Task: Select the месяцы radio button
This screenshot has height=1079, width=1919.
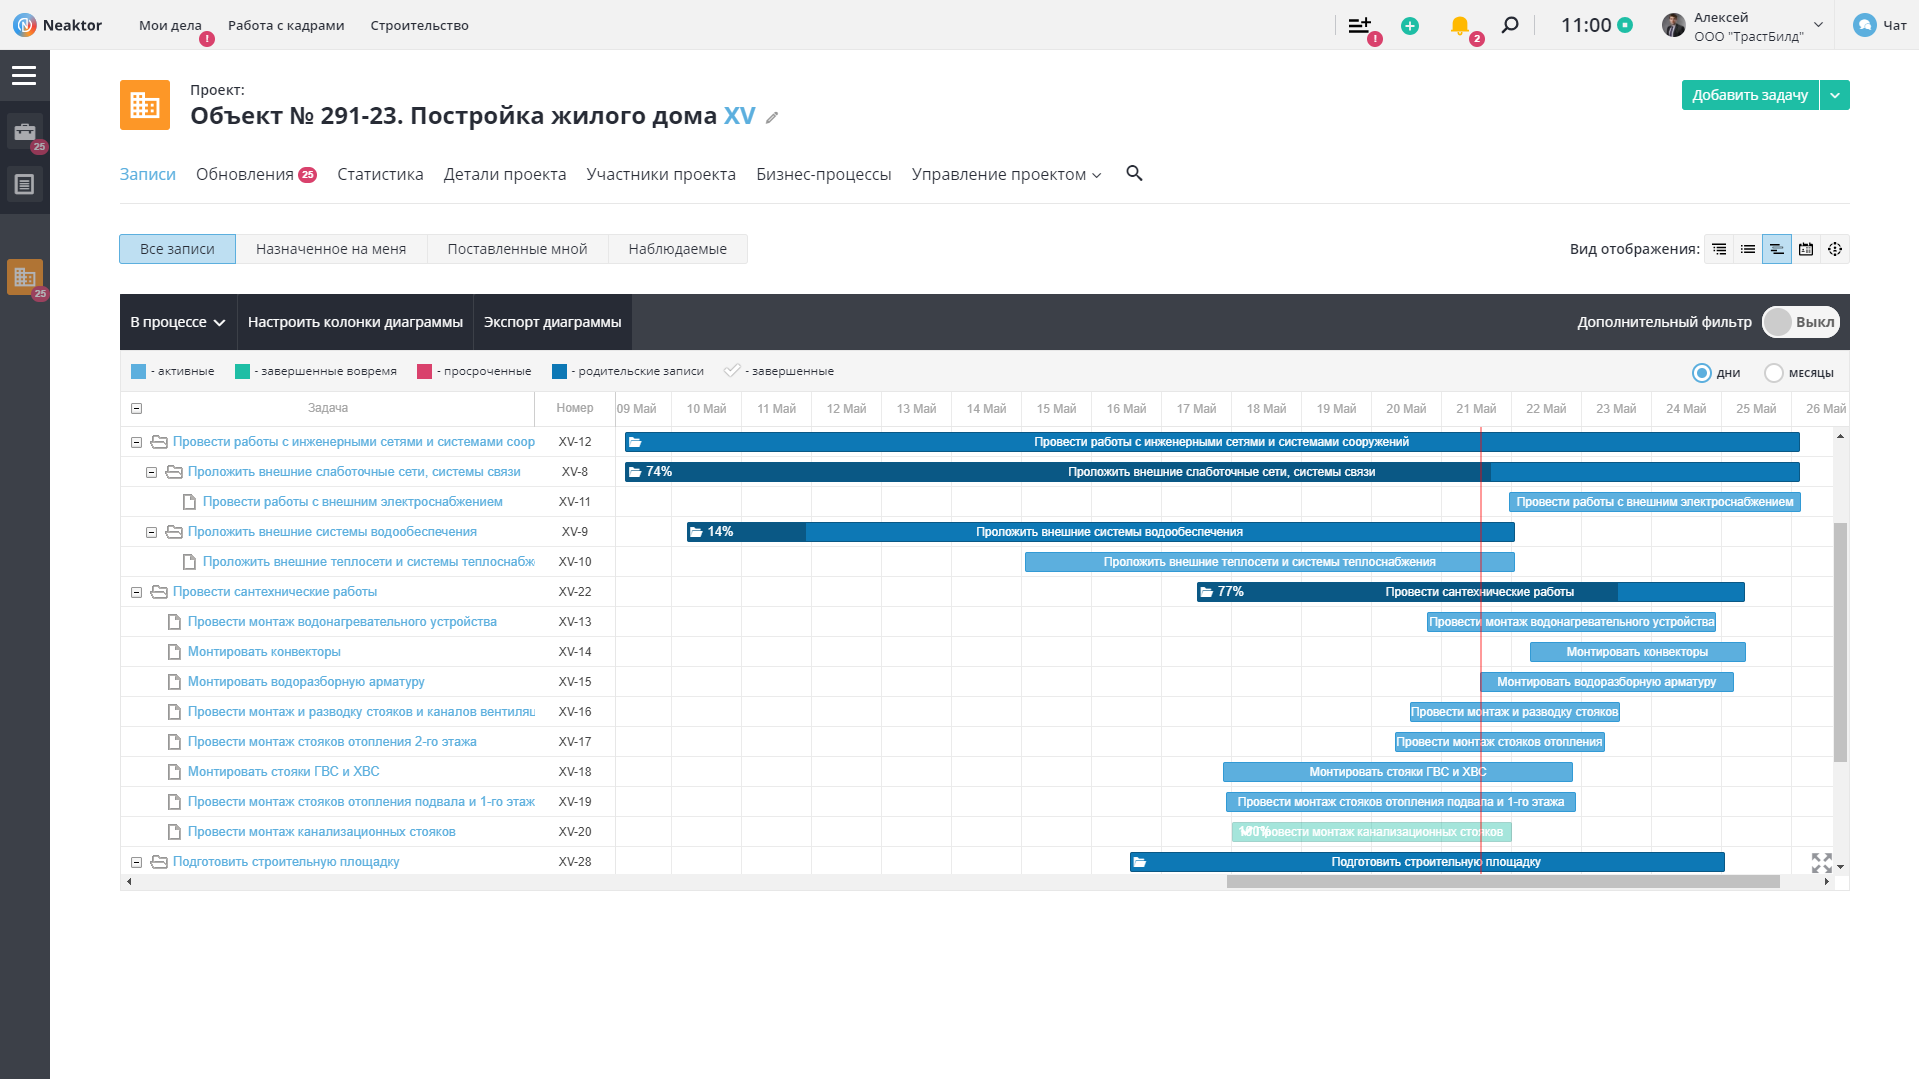Action: pyautogui.click(x=1773, y=373)
